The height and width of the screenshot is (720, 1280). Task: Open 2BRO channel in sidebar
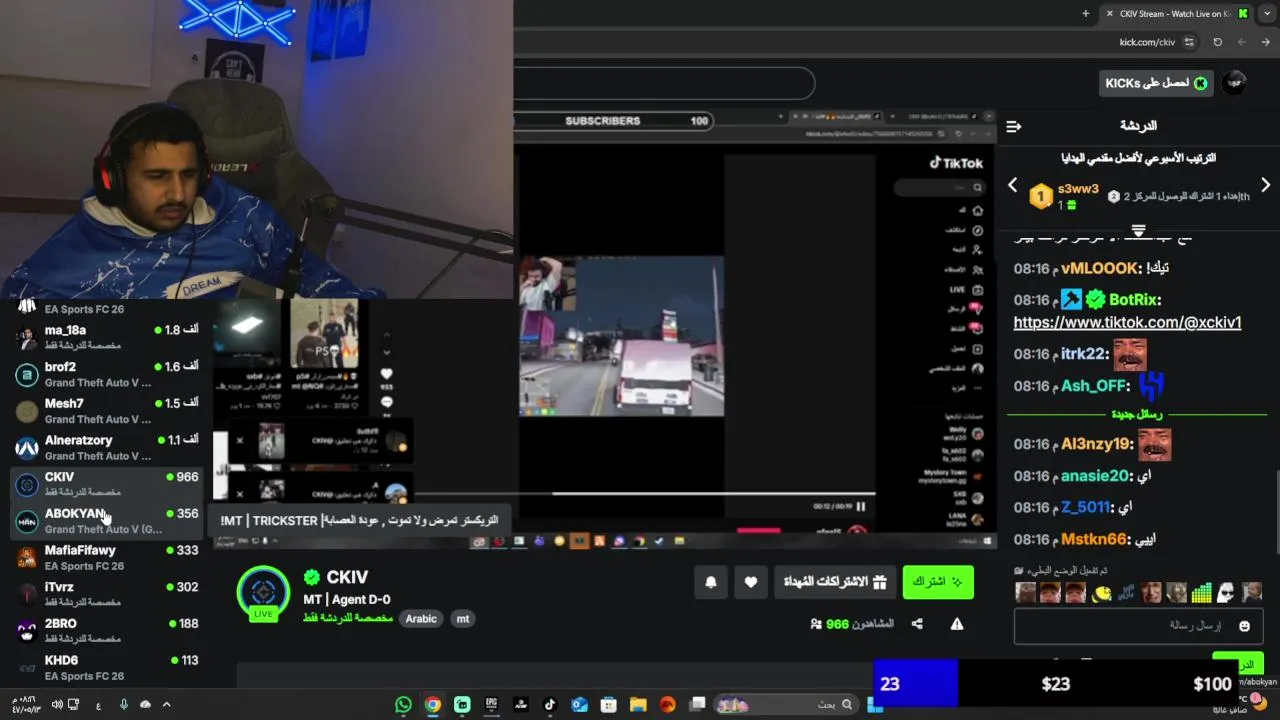coord(108,631)
